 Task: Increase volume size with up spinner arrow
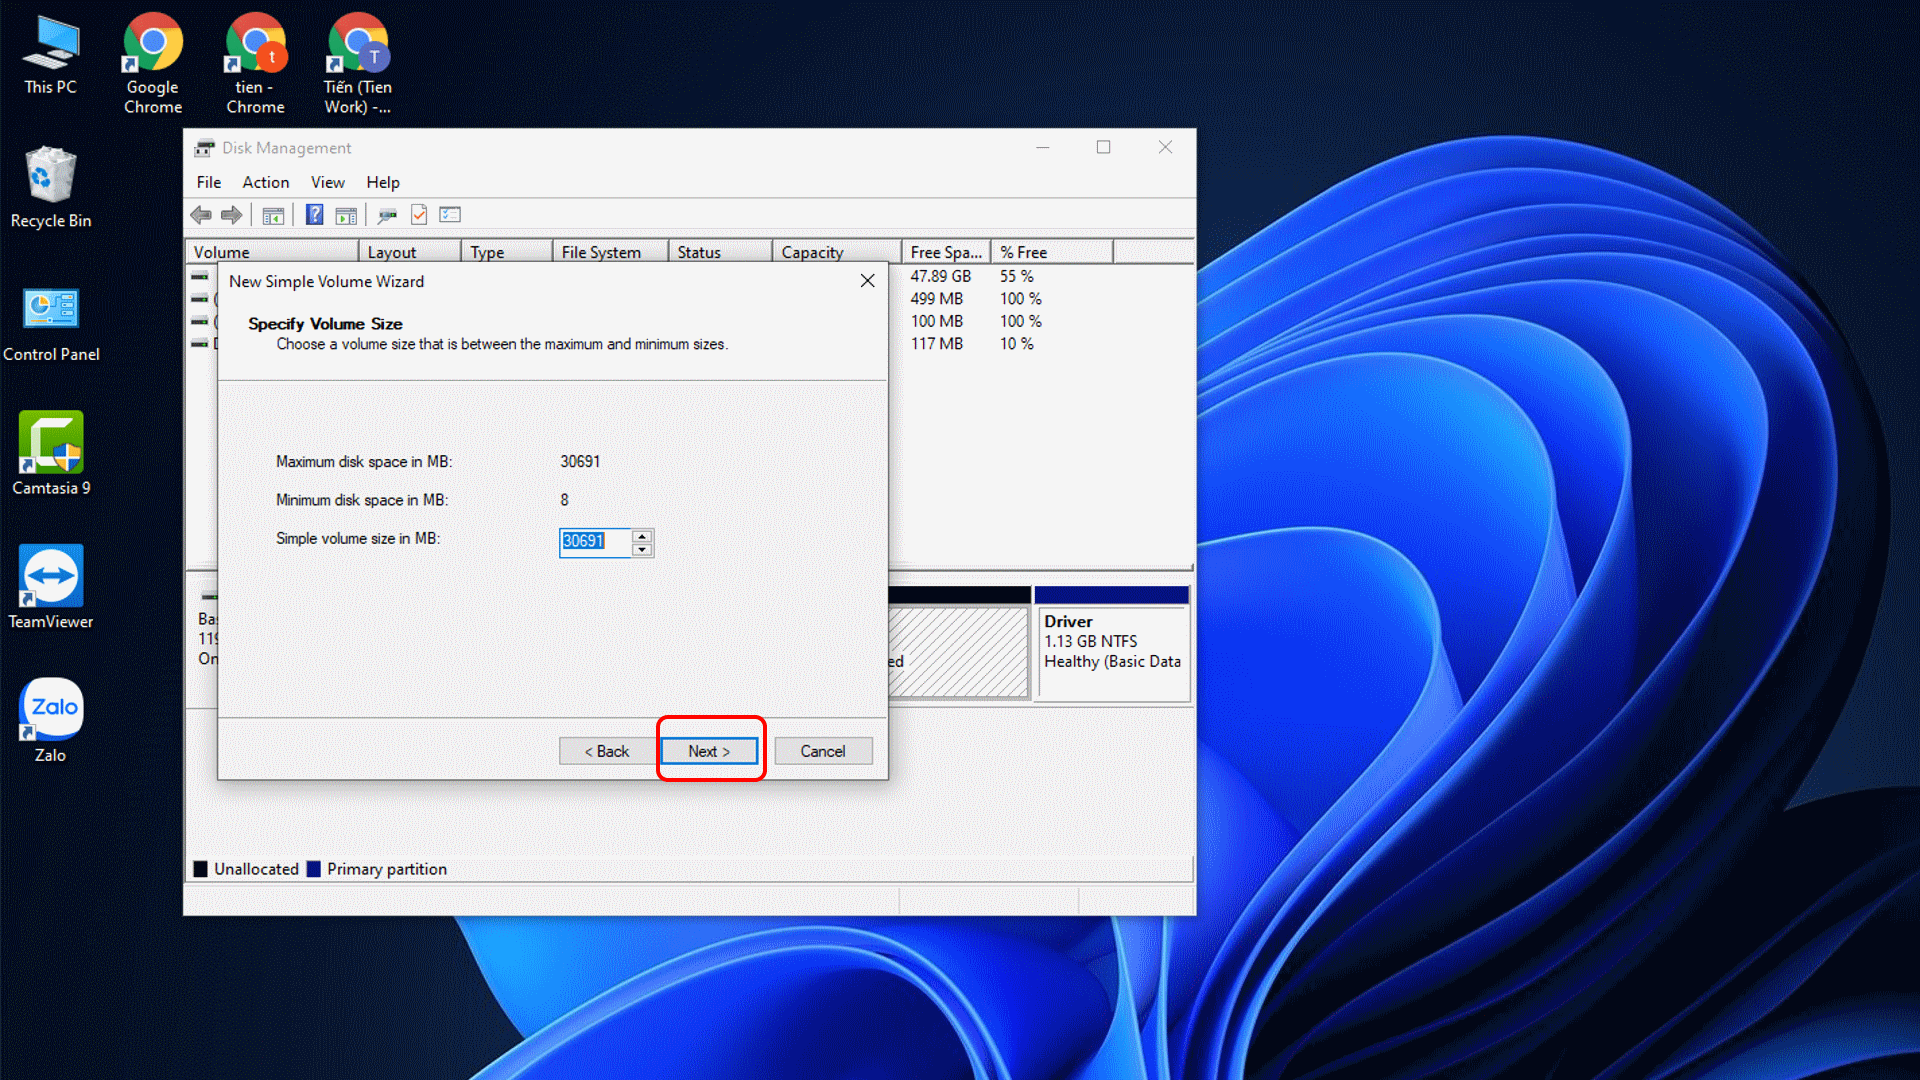643,536
